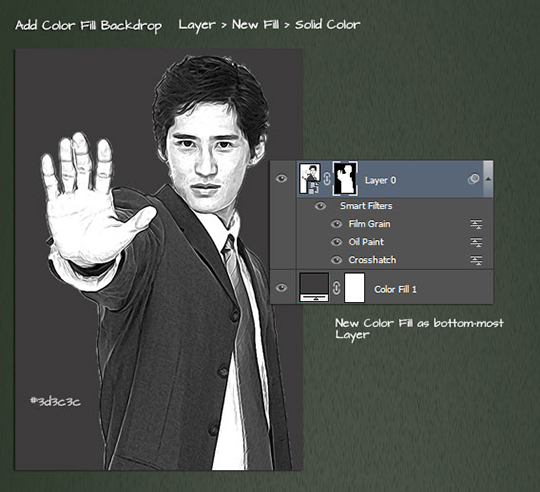Screen dimensions: 540x492
Task: Click the Layer 0 smart filter indicator icon
Action: point(474,179)
